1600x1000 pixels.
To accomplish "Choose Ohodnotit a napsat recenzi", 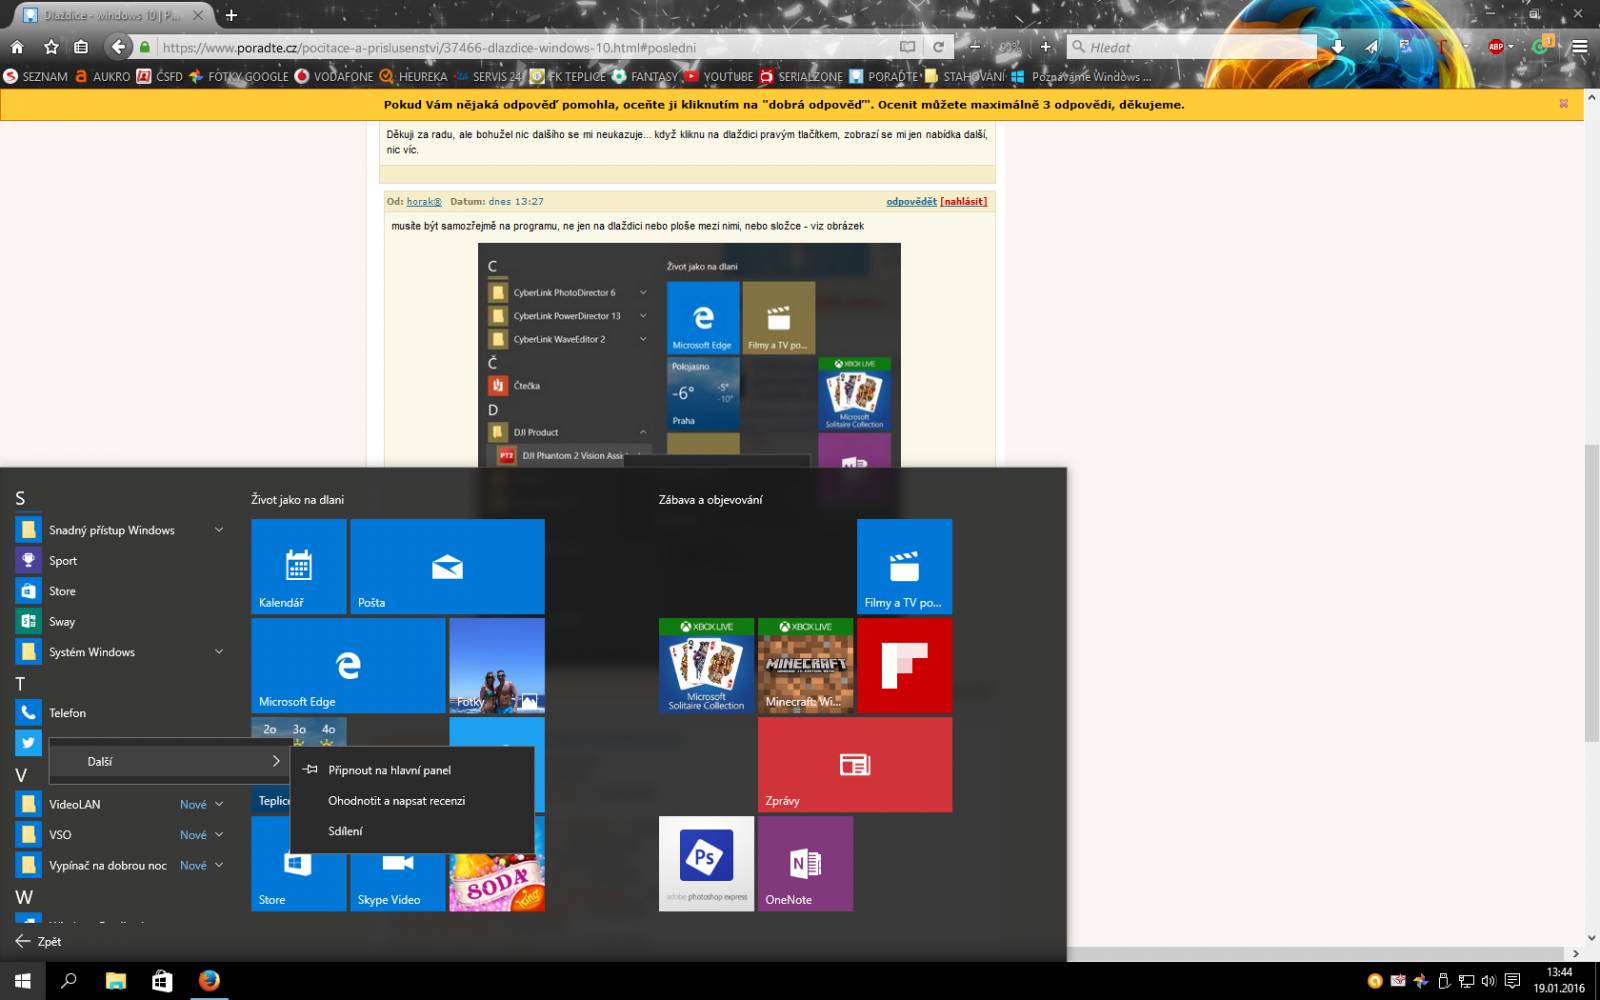I will tap(412, 800).
